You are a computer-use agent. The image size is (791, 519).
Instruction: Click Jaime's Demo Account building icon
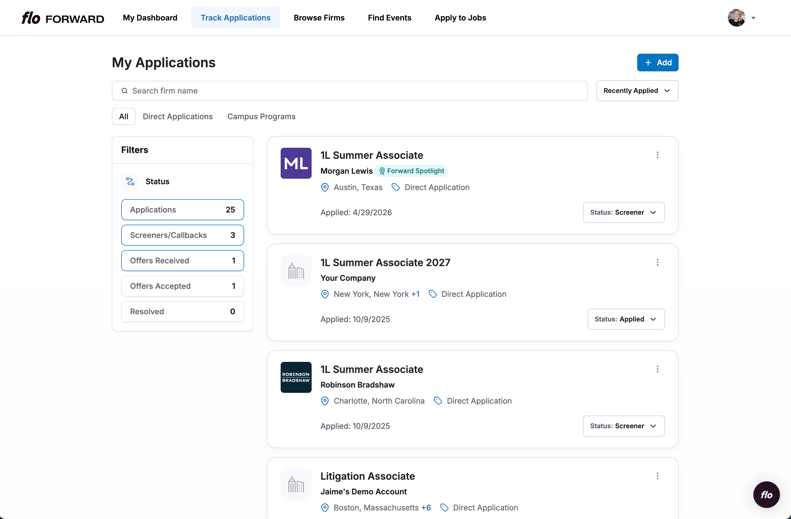coord(296,484)
